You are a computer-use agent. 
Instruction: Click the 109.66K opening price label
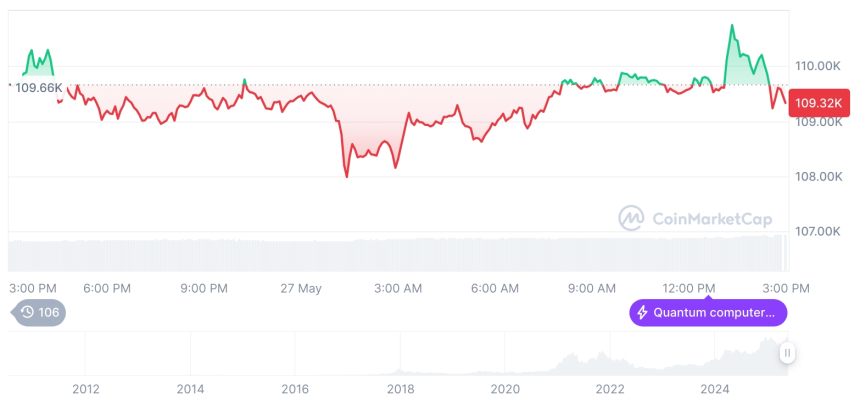(38, 88)
